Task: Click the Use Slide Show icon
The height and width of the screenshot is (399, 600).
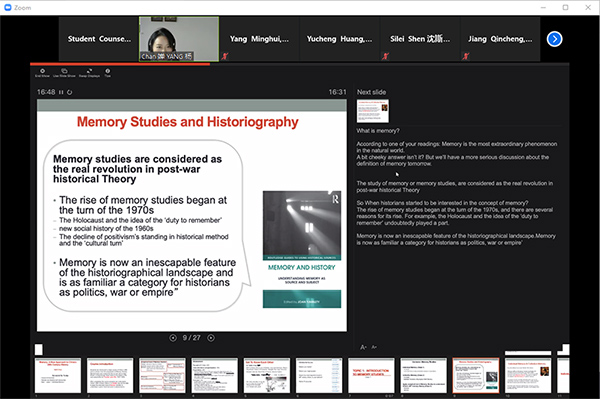Action: (x=64, y=71)
